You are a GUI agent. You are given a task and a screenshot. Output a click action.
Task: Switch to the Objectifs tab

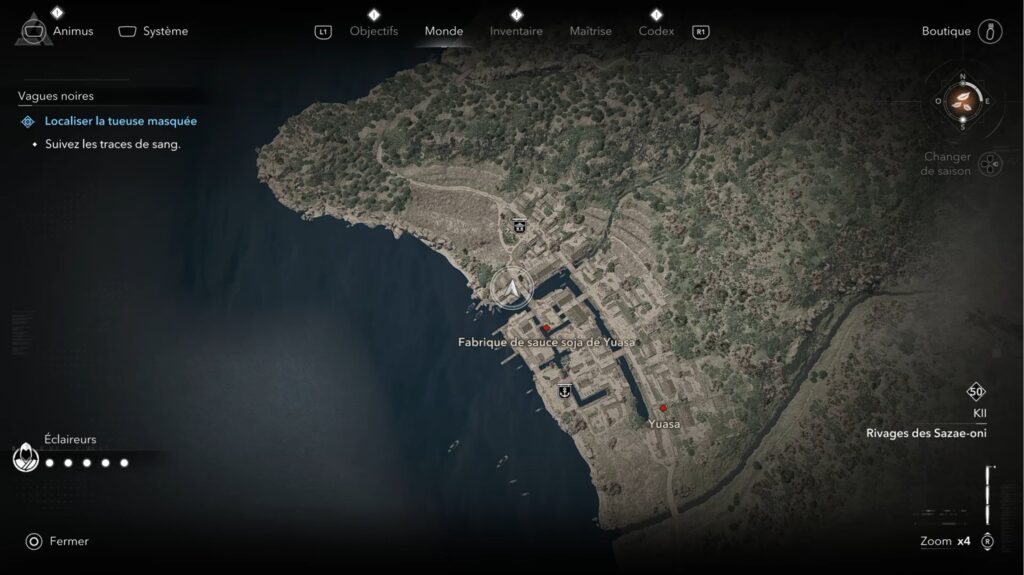click(x=374, y=31)
